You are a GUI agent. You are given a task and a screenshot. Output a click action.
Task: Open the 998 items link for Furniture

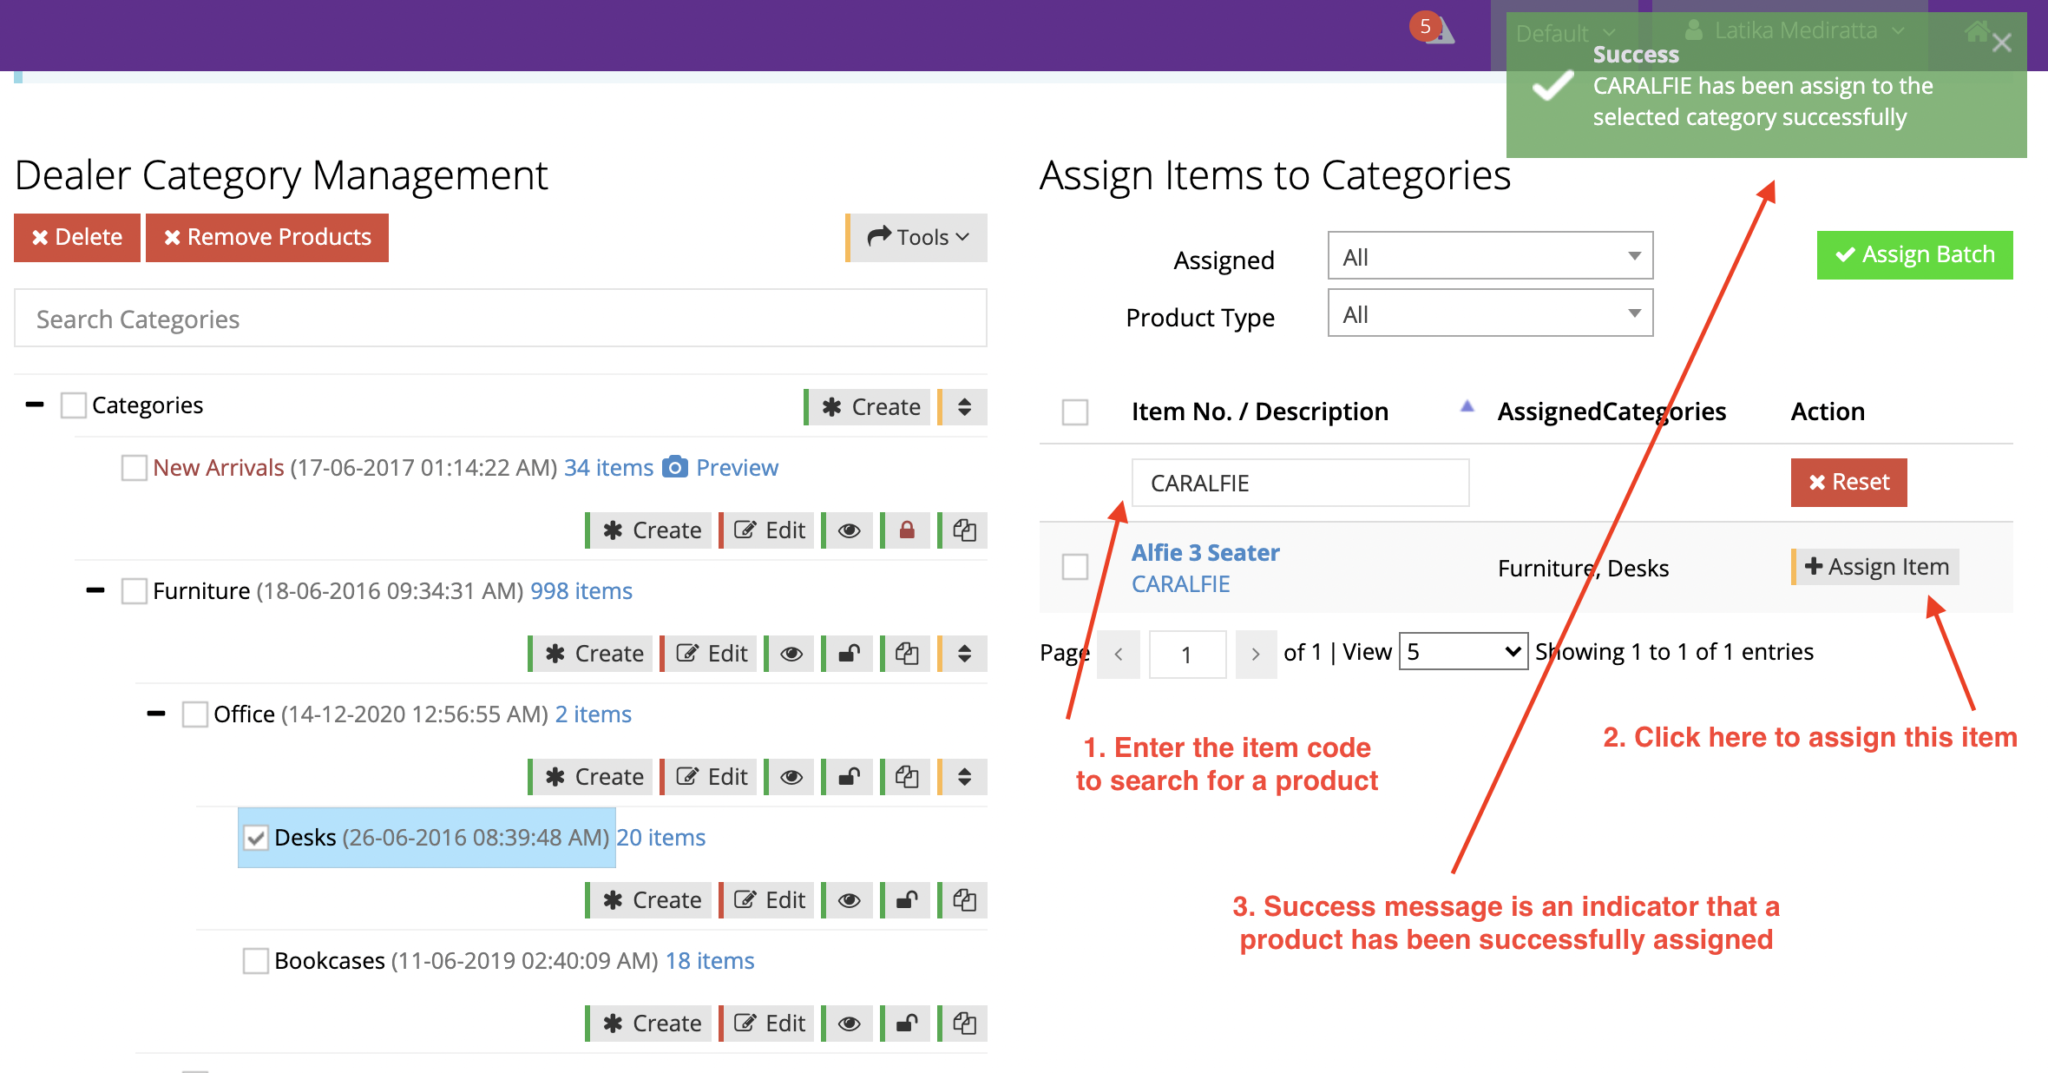[x=581, y=590]
